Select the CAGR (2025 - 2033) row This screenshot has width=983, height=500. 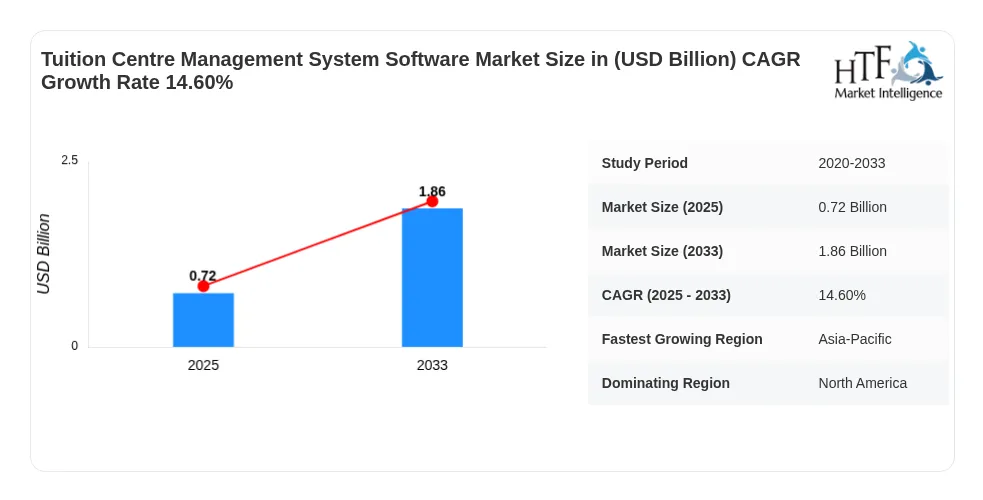coord(768,294)
